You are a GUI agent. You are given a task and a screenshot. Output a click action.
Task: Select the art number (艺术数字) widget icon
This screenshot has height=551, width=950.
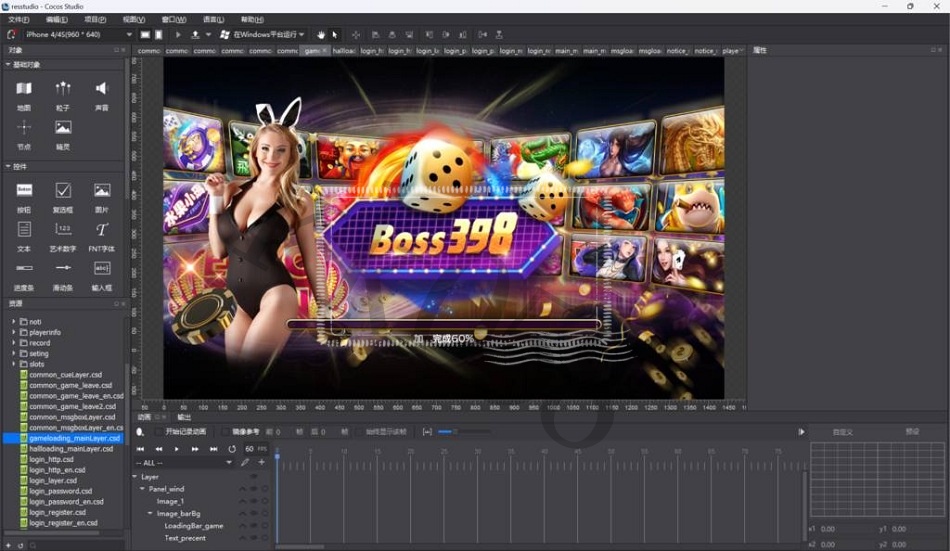pyautogui.click(x=63, y=229)
